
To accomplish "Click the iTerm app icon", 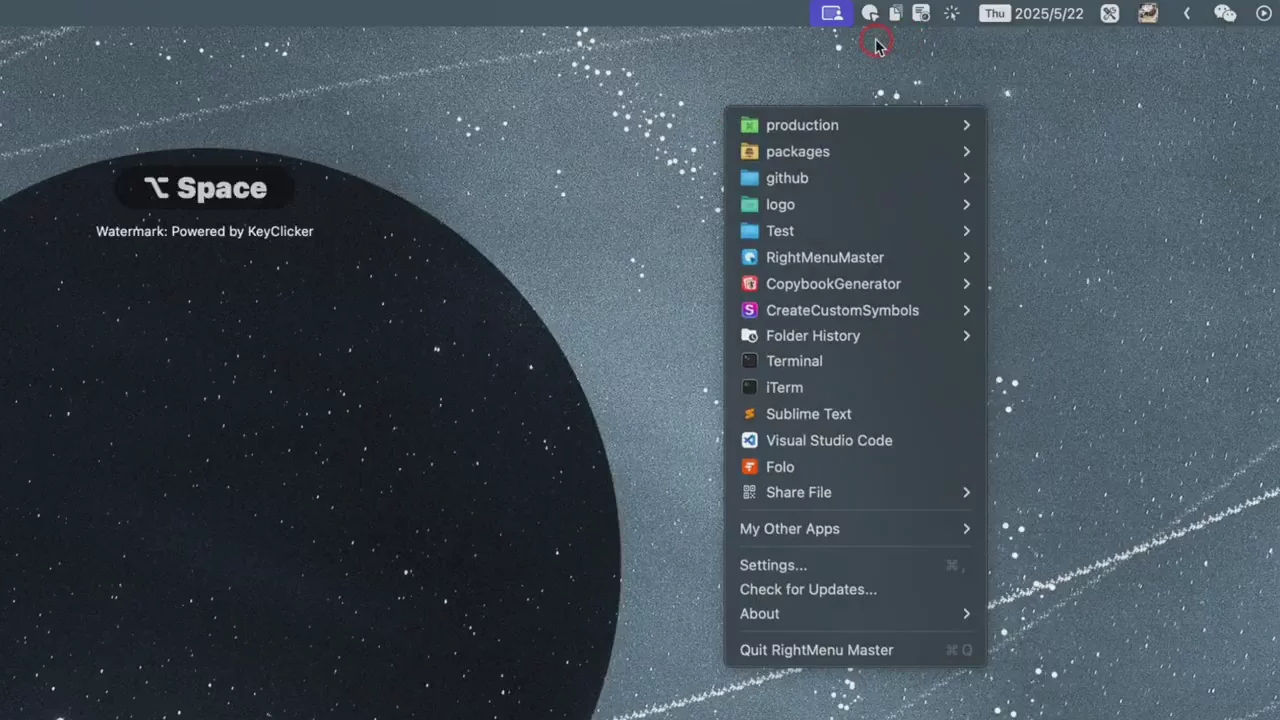I will tap(749, 387).
